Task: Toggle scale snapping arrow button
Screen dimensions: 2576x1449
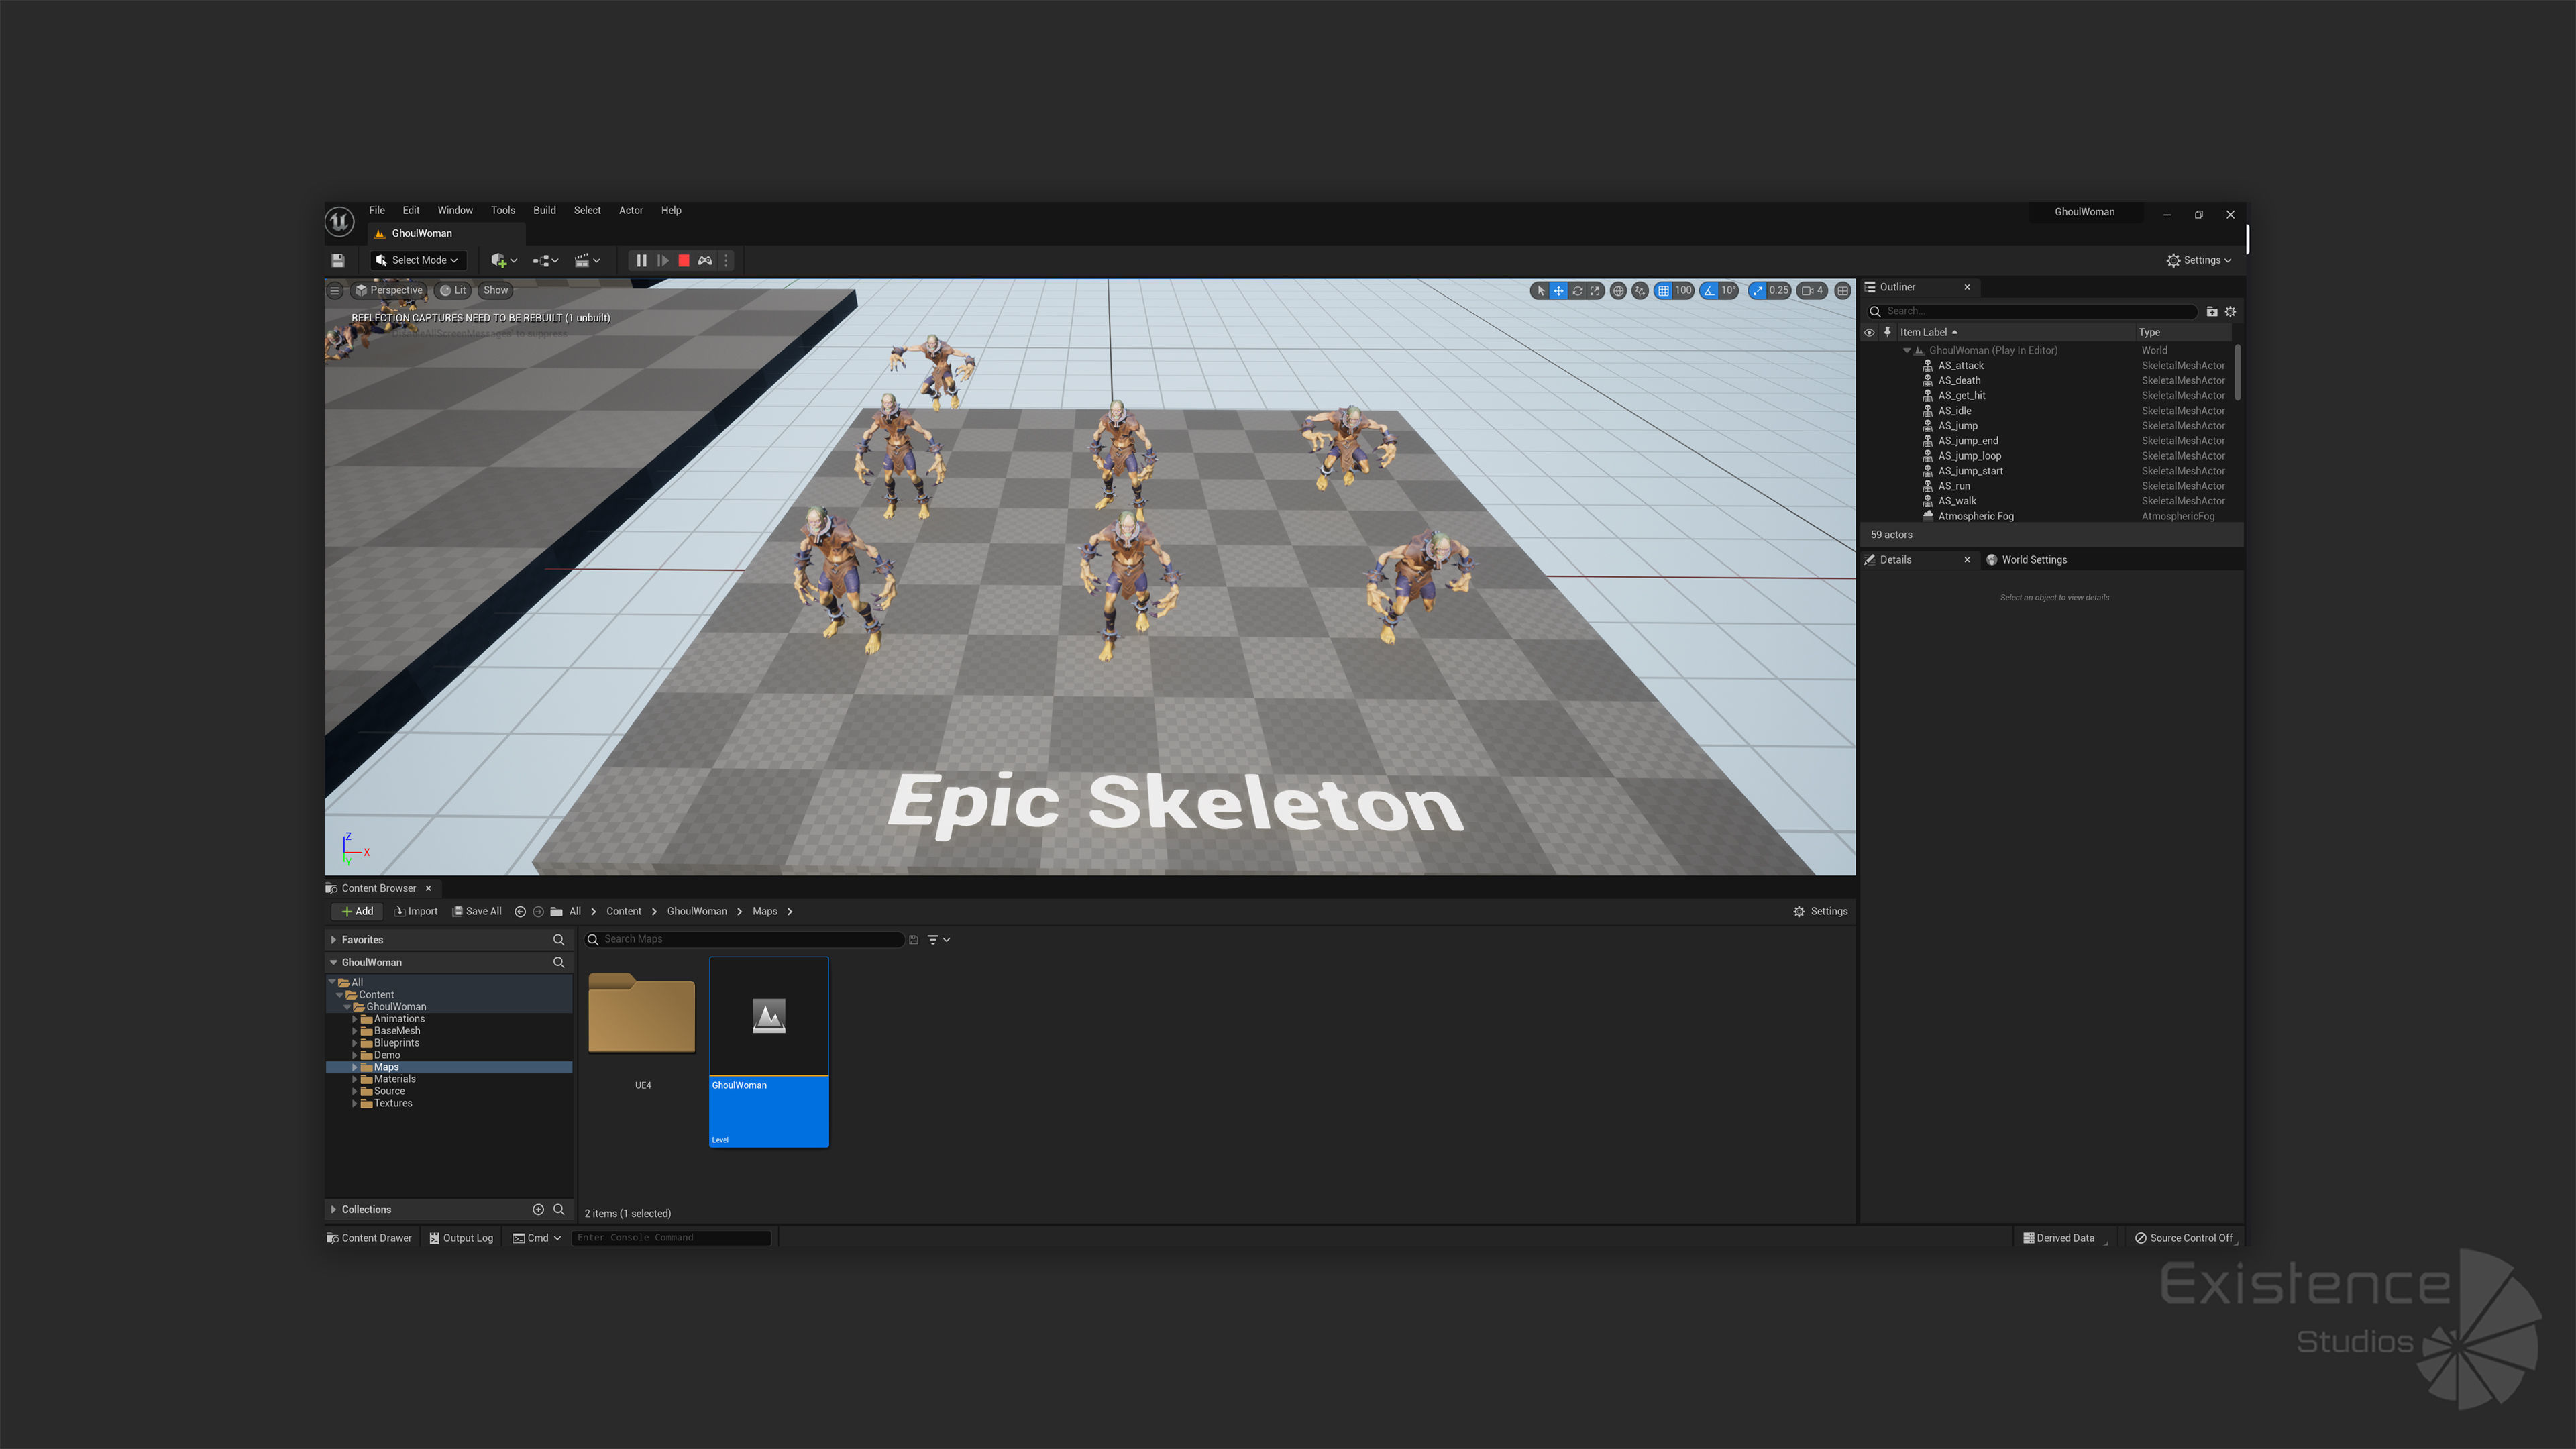Action: tap(1757, 291)
